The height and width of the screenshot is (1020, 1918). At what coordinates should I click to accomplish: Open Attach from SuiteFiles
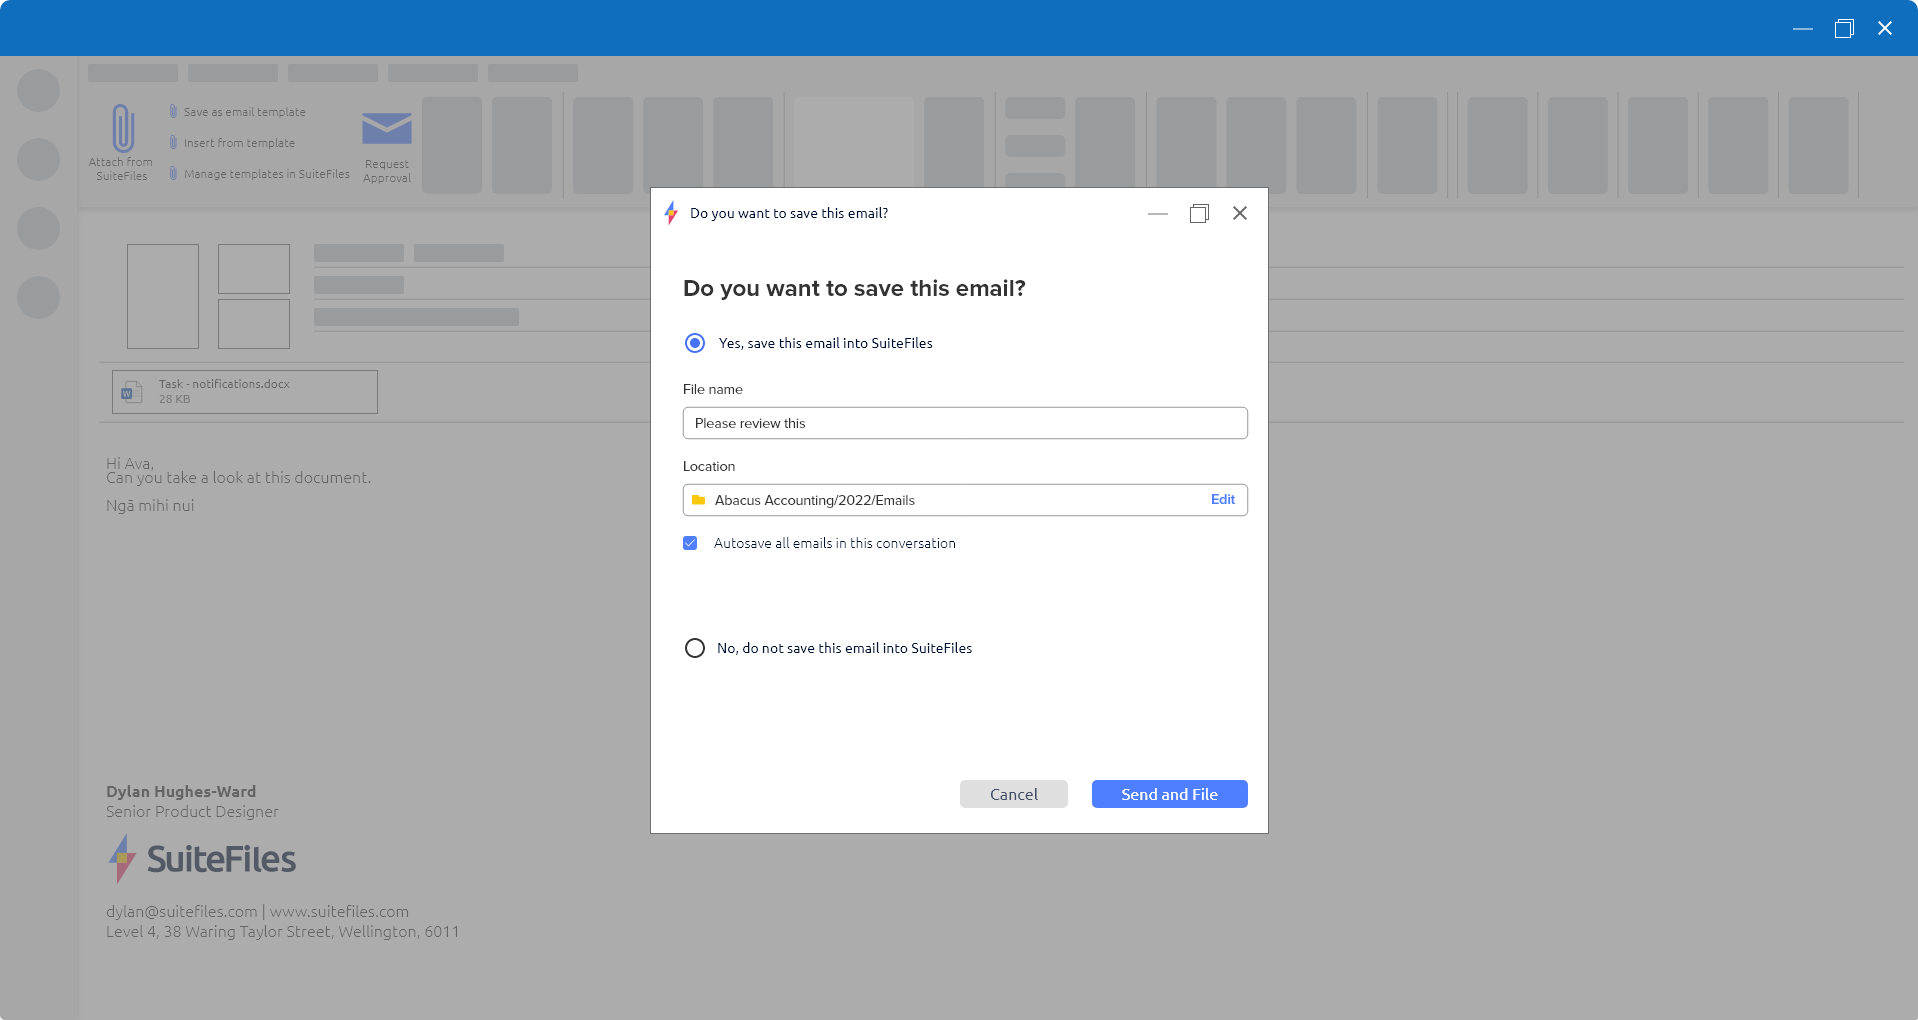point(120,140)
